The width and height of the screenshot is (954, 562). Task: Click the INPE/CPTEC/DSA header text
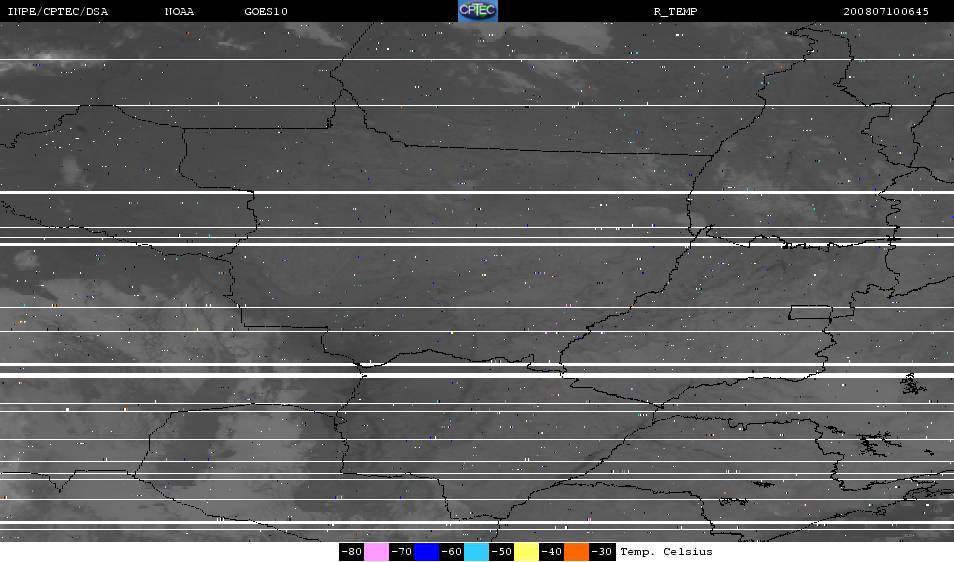click(58, 12)
